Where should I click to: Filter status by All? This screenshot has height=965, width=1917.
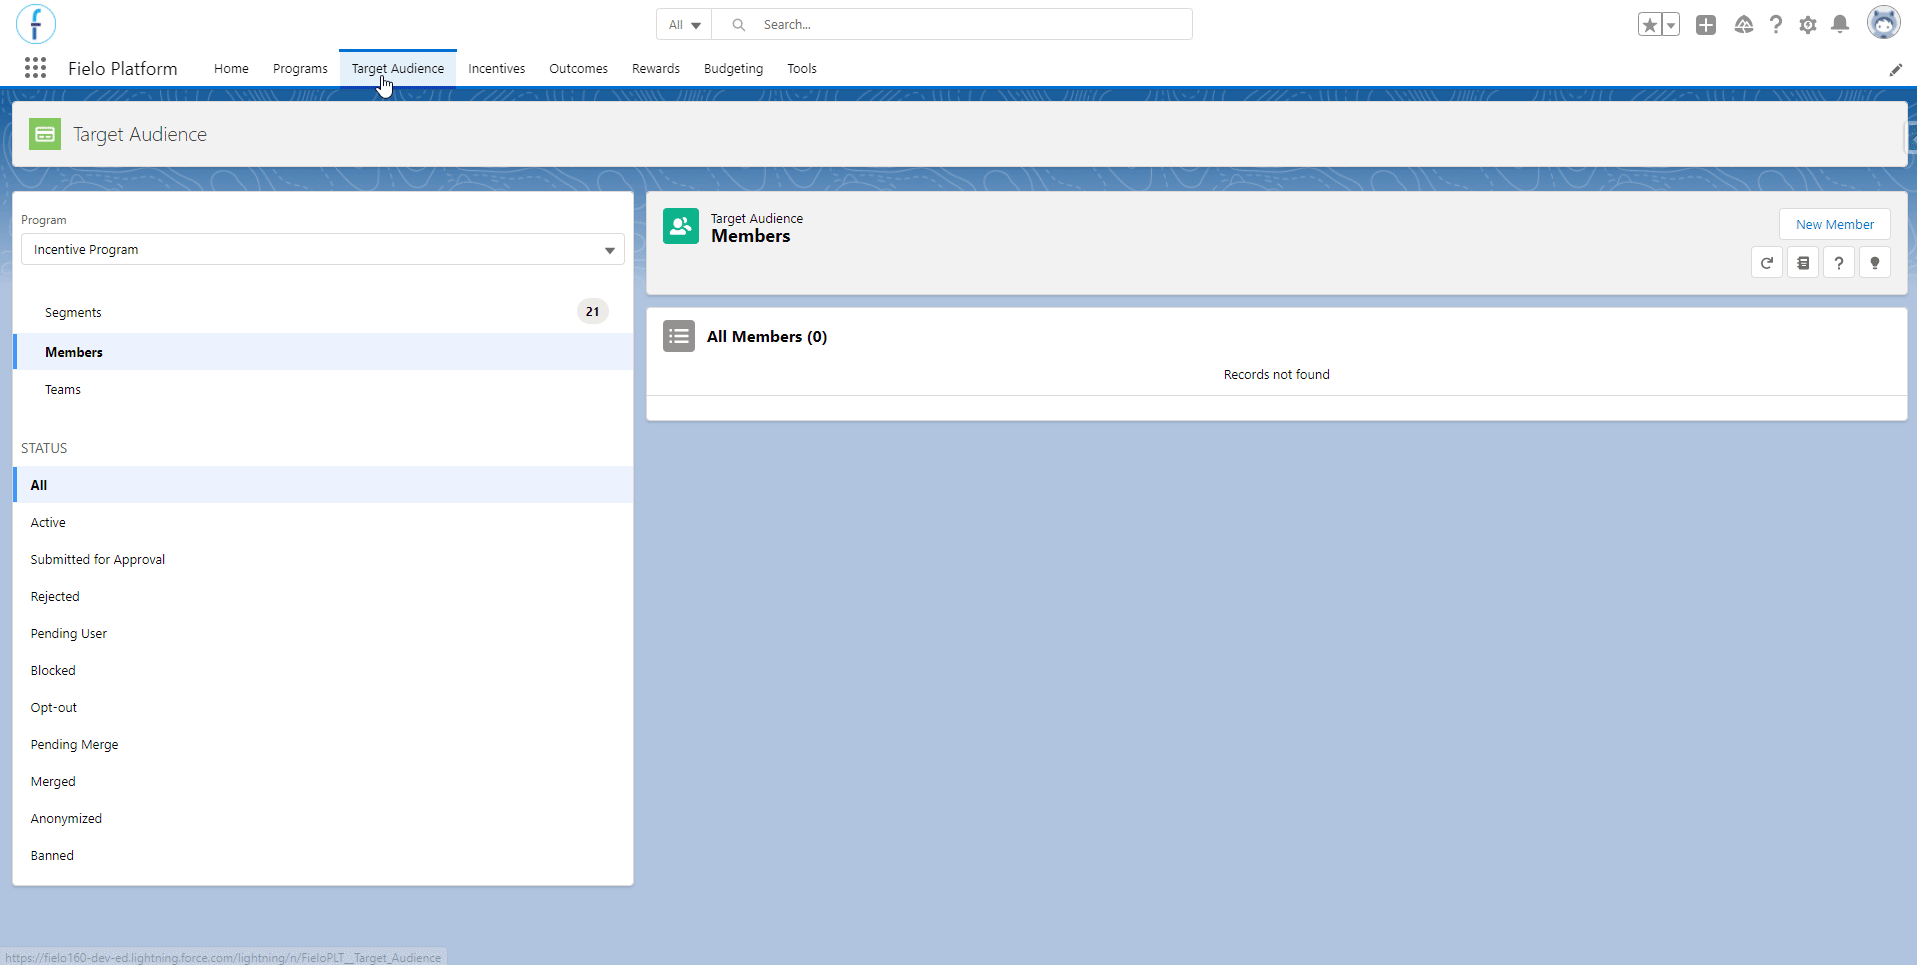pos(323,485)
